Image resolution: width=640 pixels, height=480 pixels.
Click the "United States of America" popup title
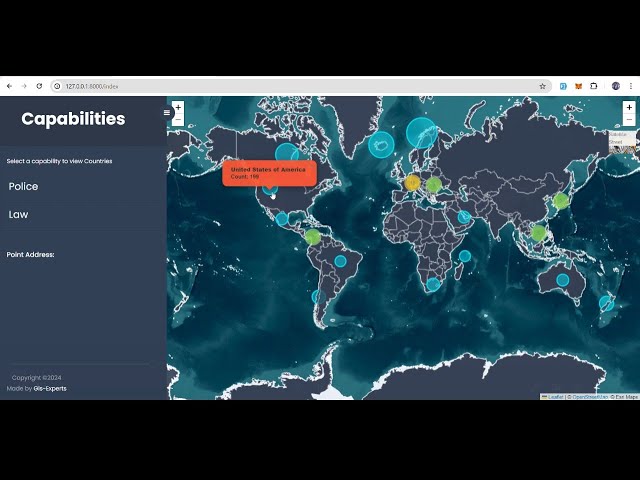[268, 169]
